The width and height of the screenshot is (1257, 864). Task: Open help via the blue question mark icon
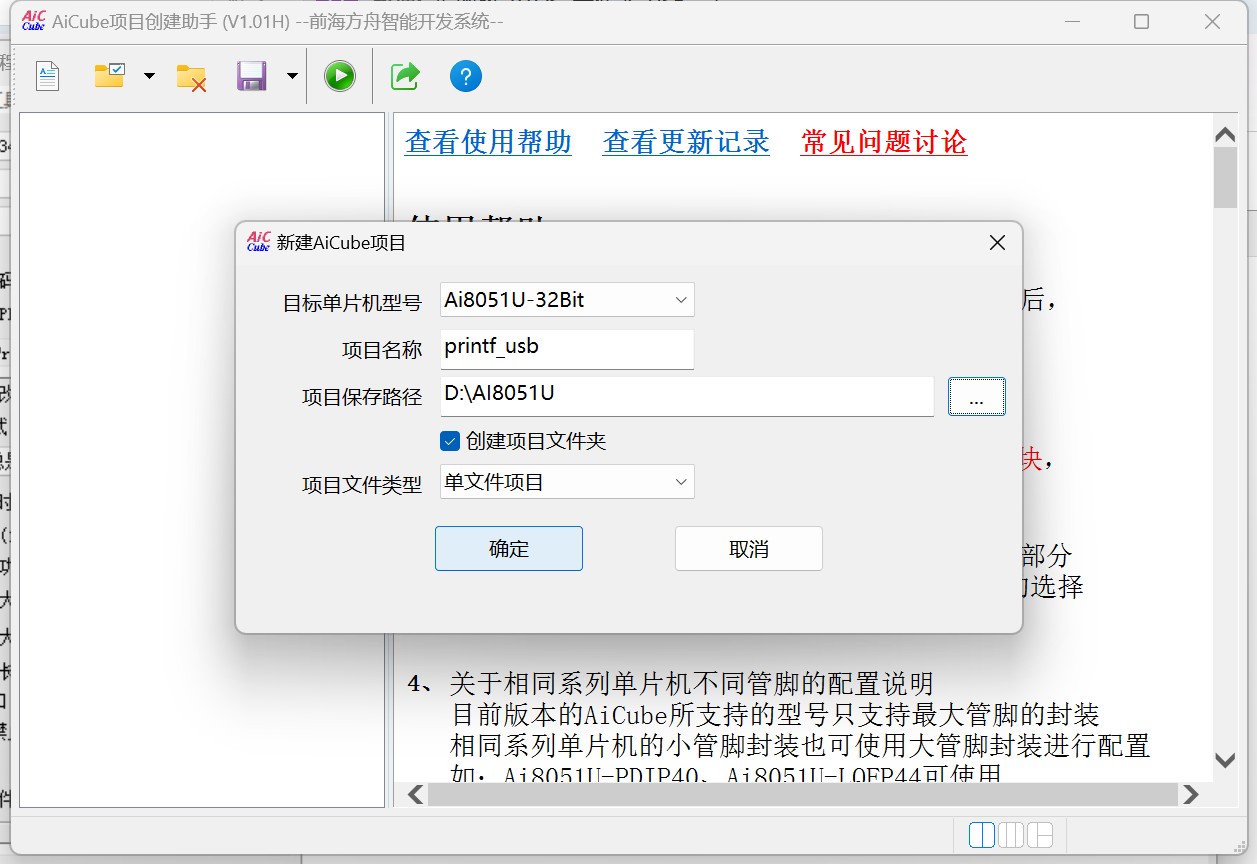[x=466, y=75]
